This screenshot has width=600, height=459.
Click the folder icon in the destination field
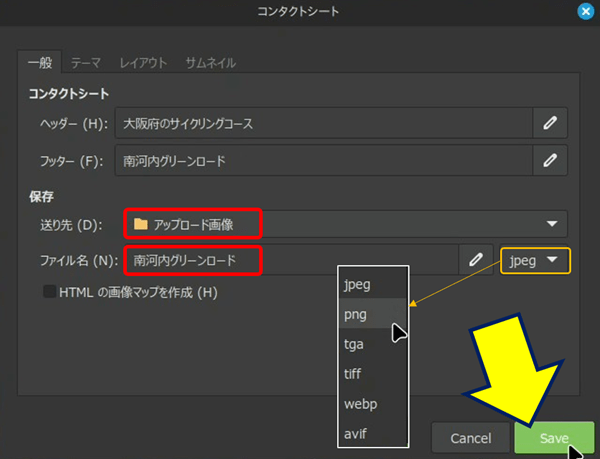click(x=141, y=224)
